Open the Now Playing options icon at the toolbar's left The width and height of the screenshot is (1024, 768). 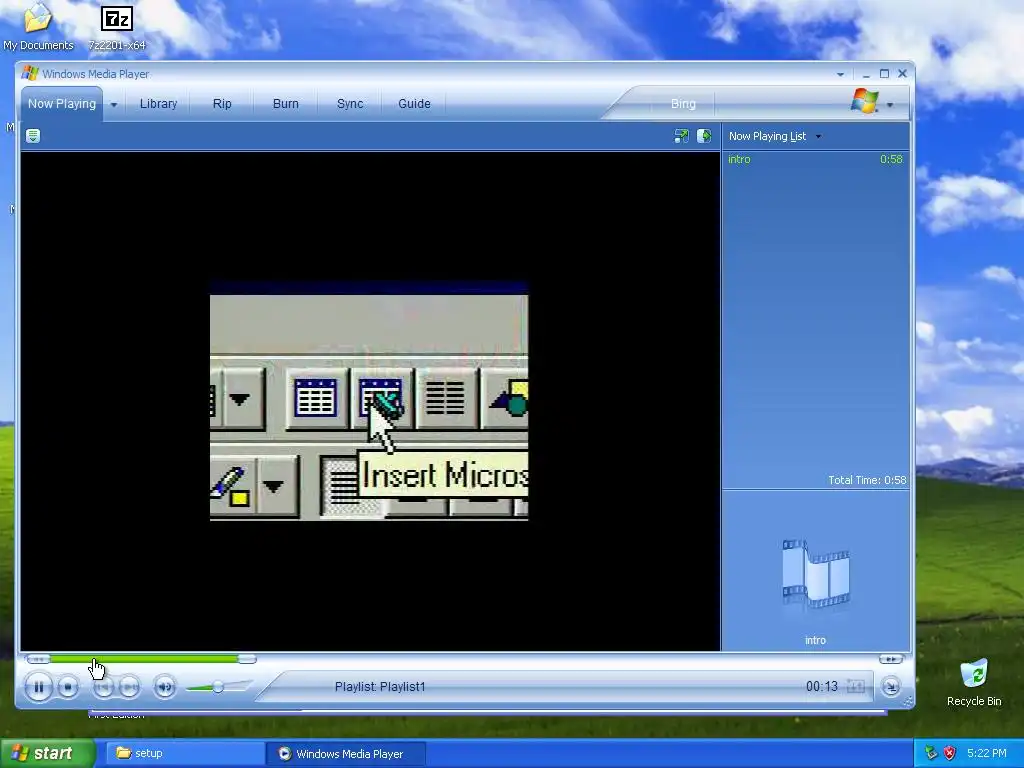coord(33,136)
